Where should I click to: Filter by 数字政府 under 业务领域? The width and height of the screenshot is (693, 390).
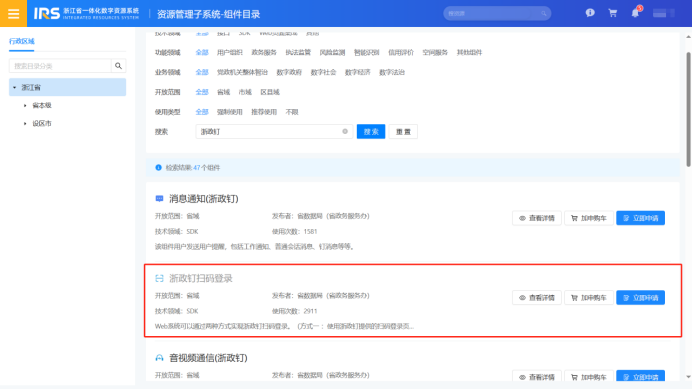(x=289, y=72)
